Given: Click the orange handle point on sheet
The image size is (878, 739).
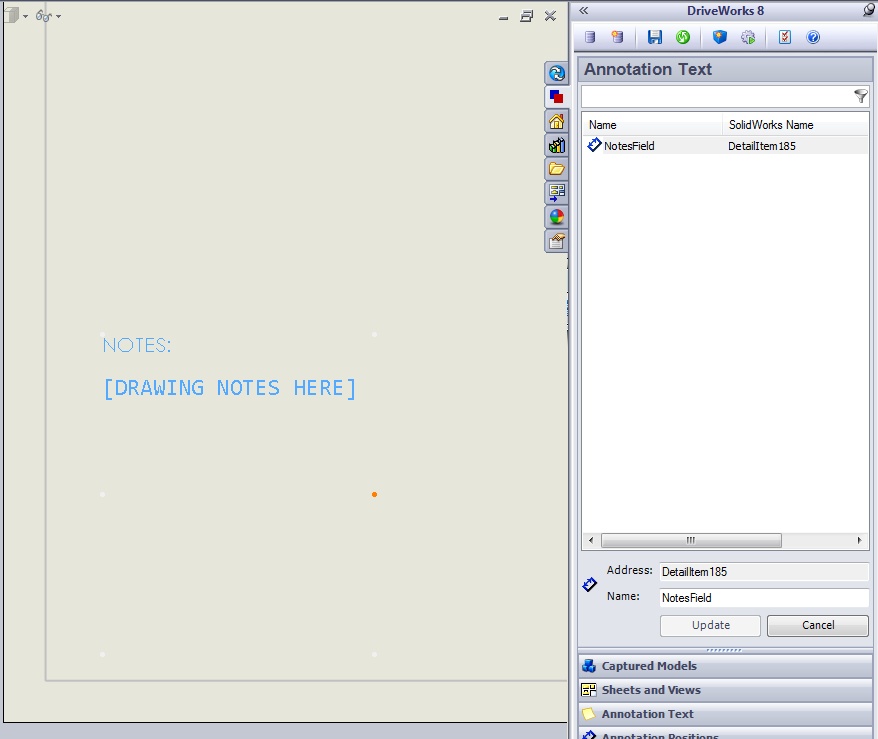Looking at the screenshot, I should point(374,494).
